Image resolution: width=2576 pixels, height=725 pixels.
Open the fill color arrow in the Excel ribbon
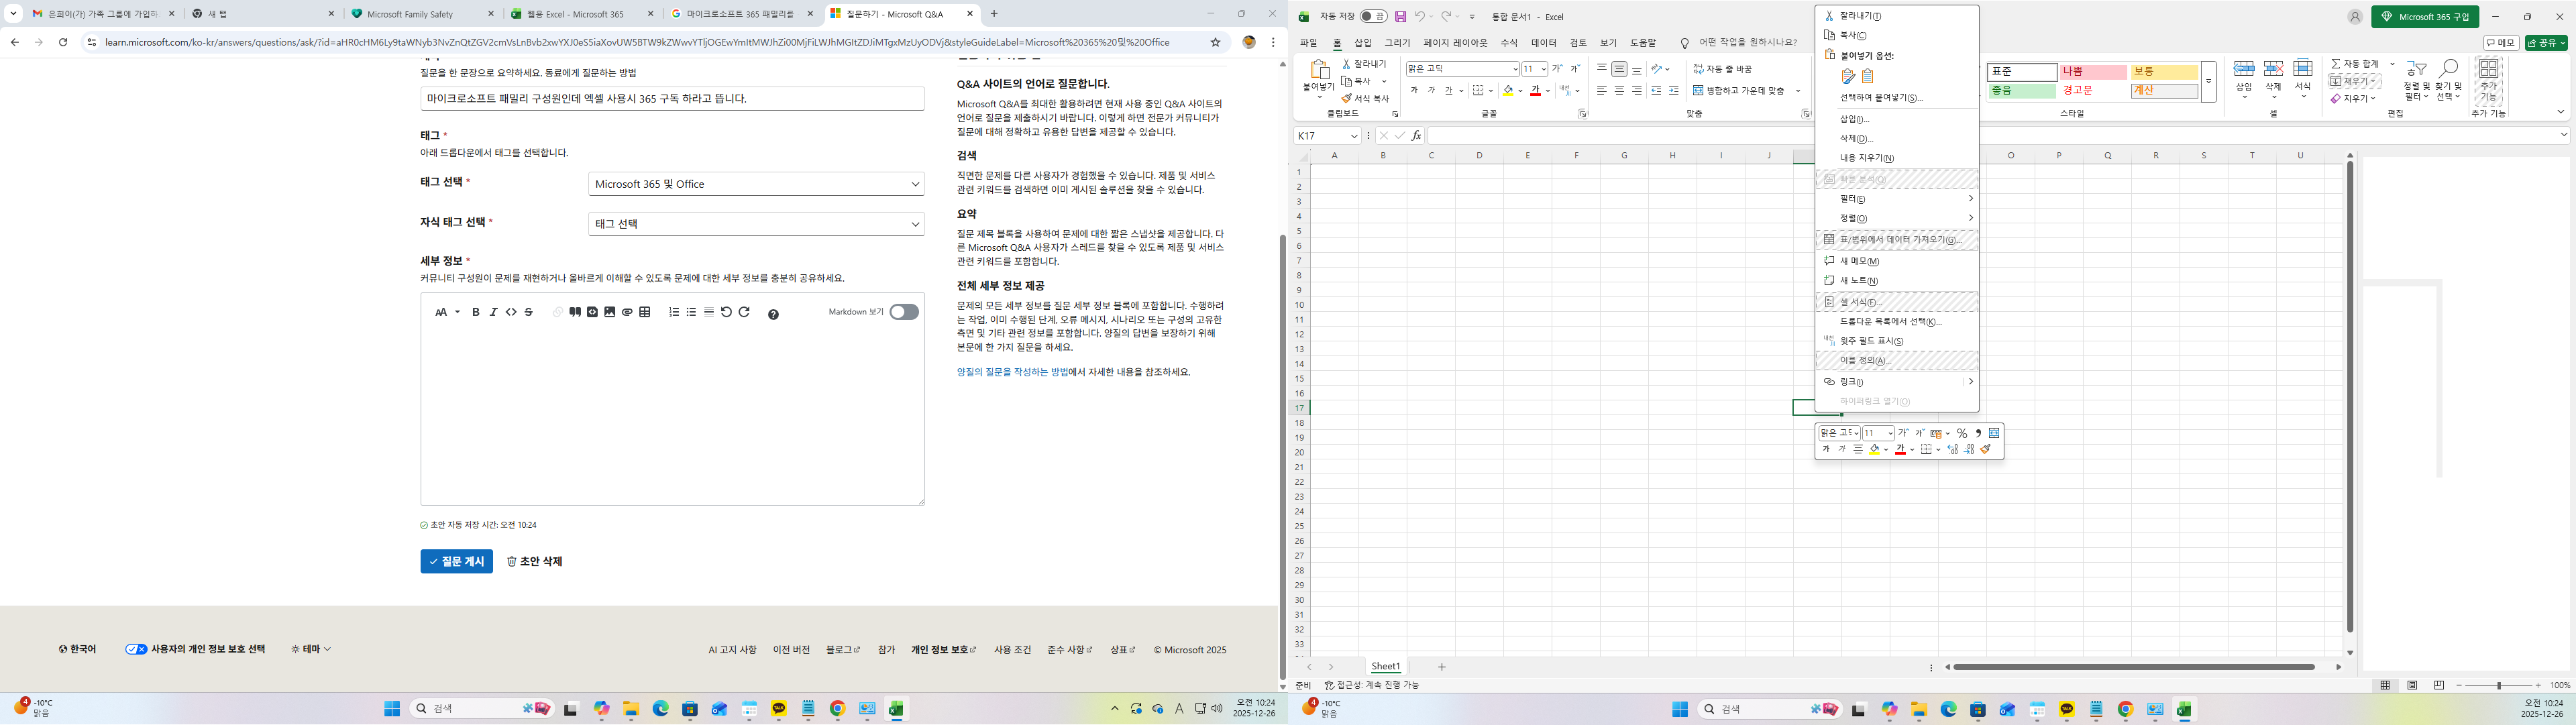(x=1520, y=91)
